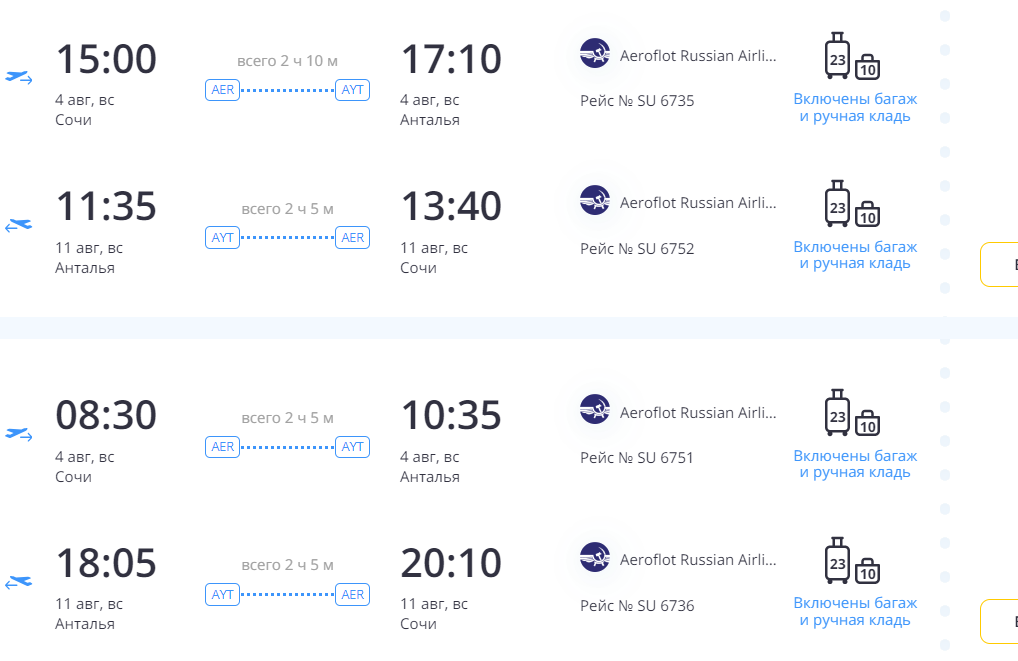Click Aeroflot logo next to flight SU 6752
This screenshot has width=1018, height=661.
click(x=595, y=201)
